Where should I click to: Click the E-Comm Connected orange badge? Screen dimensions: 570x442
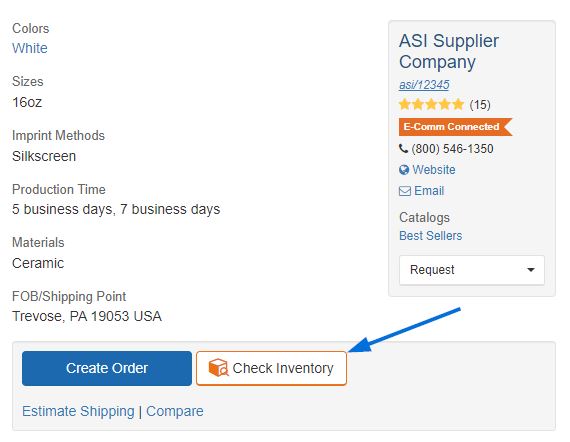(455, 127)
